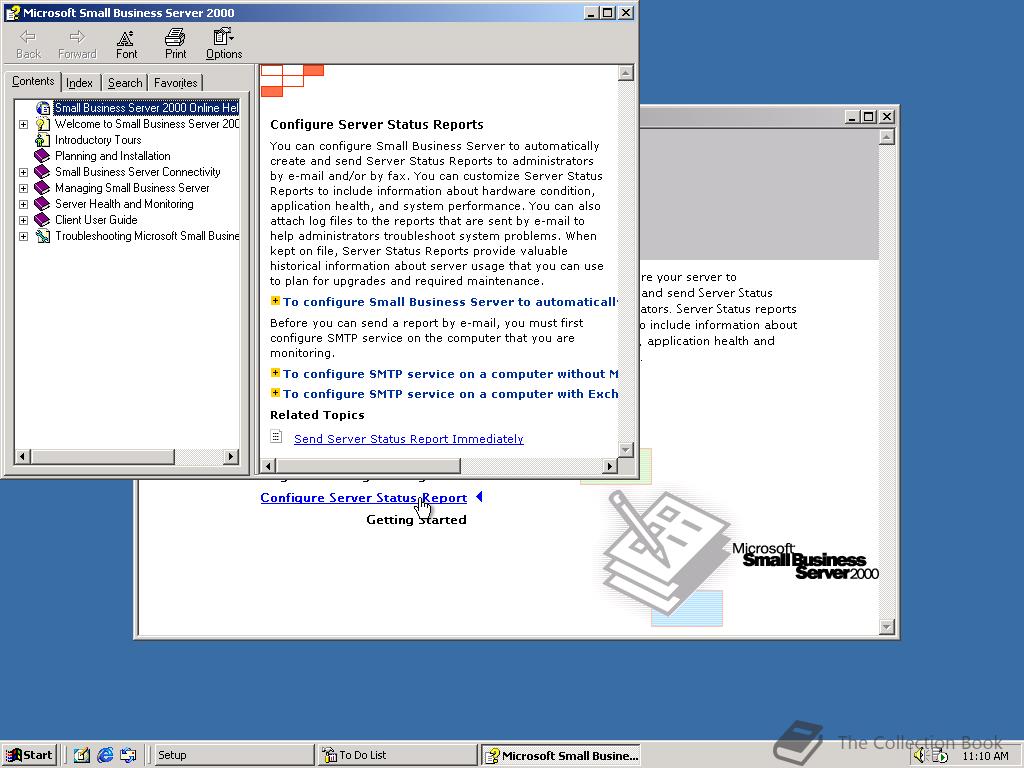1024x768 pixels.
Task: Select the Client User Guide entry
Action: coord(96,220)
